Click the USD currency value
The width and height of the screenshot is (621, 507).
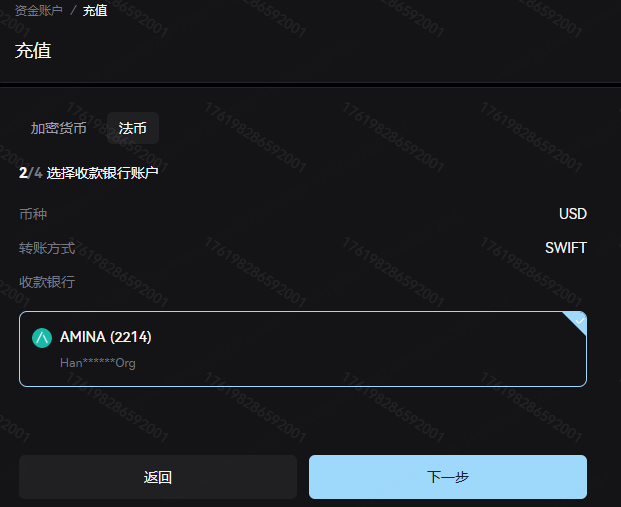tap(573, 214)
